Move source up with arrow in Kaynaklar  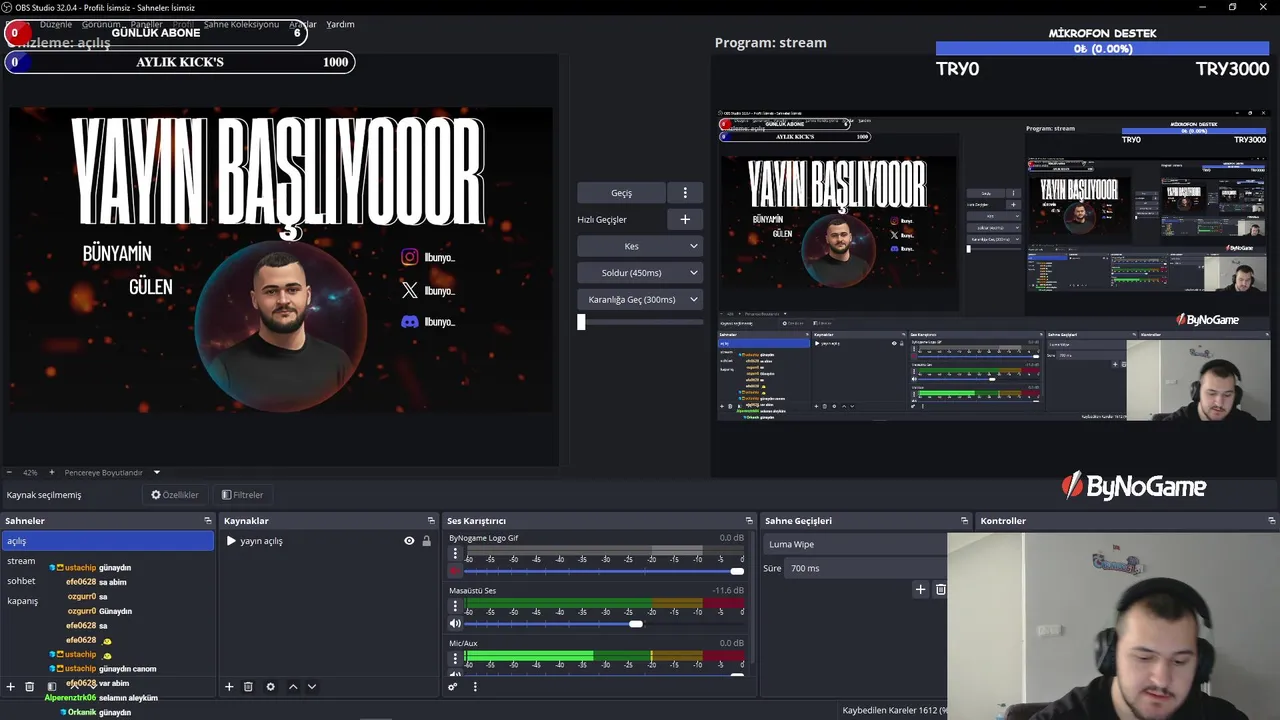click(293, 687)
